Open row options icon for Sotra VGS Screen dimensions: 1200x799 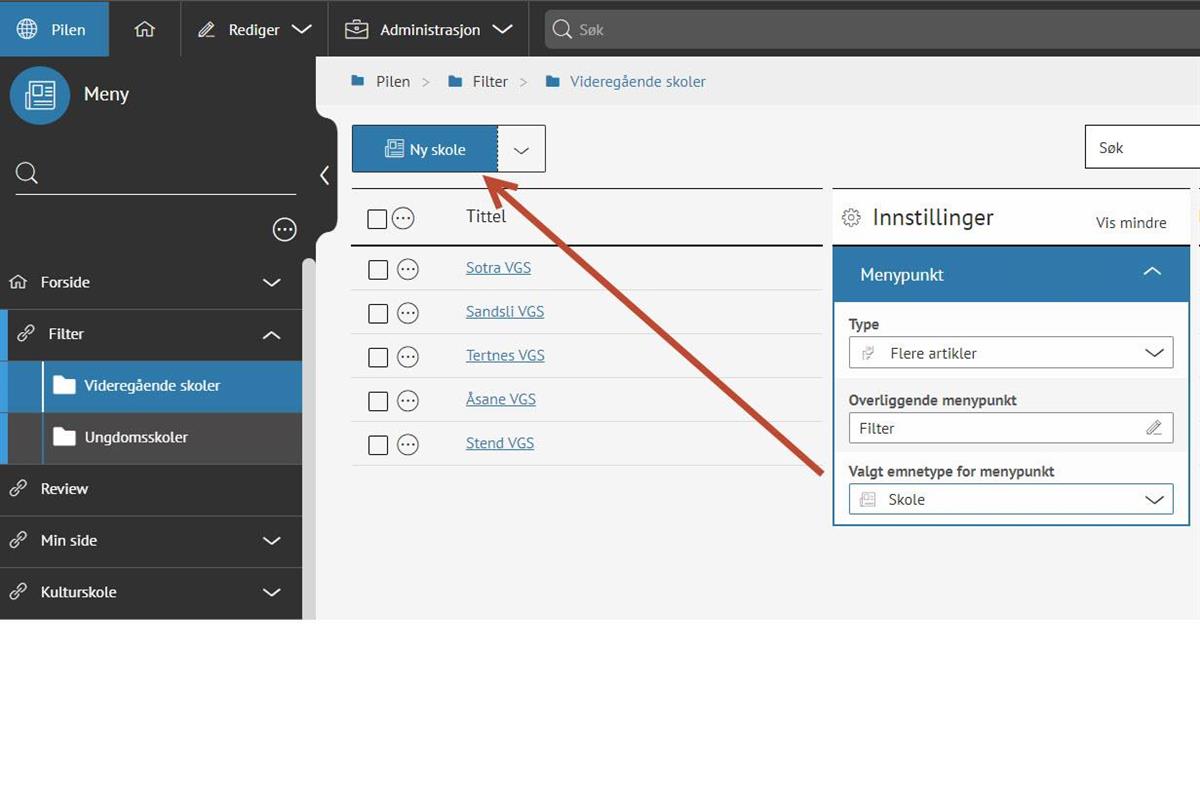[408, 269]
